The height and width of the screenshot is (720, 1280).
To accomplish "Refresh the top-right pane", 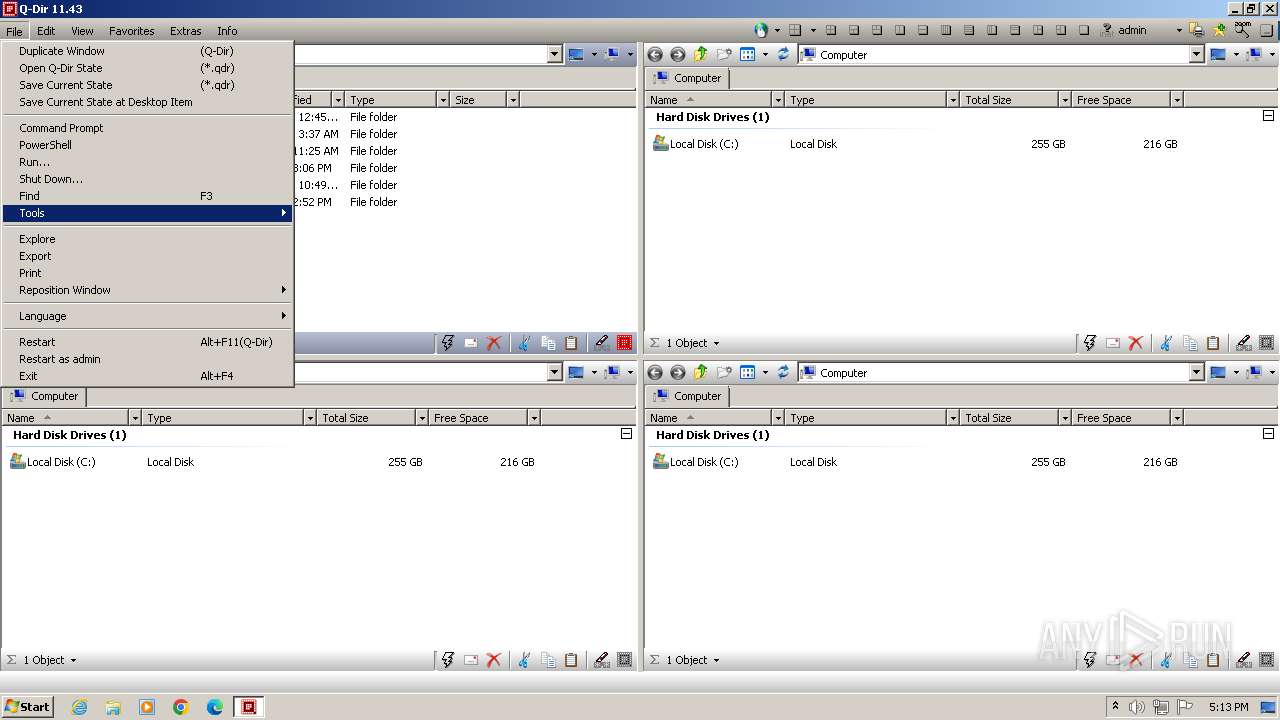I will (783, 55).
